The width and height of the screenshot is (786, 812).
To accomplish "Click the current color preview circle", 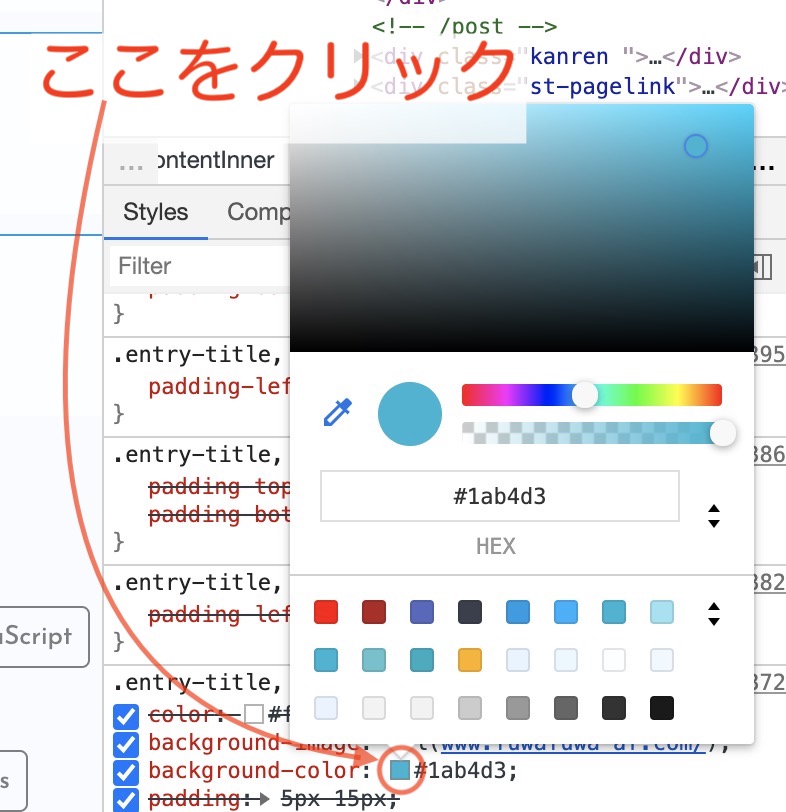I will (x=410, y=414).
